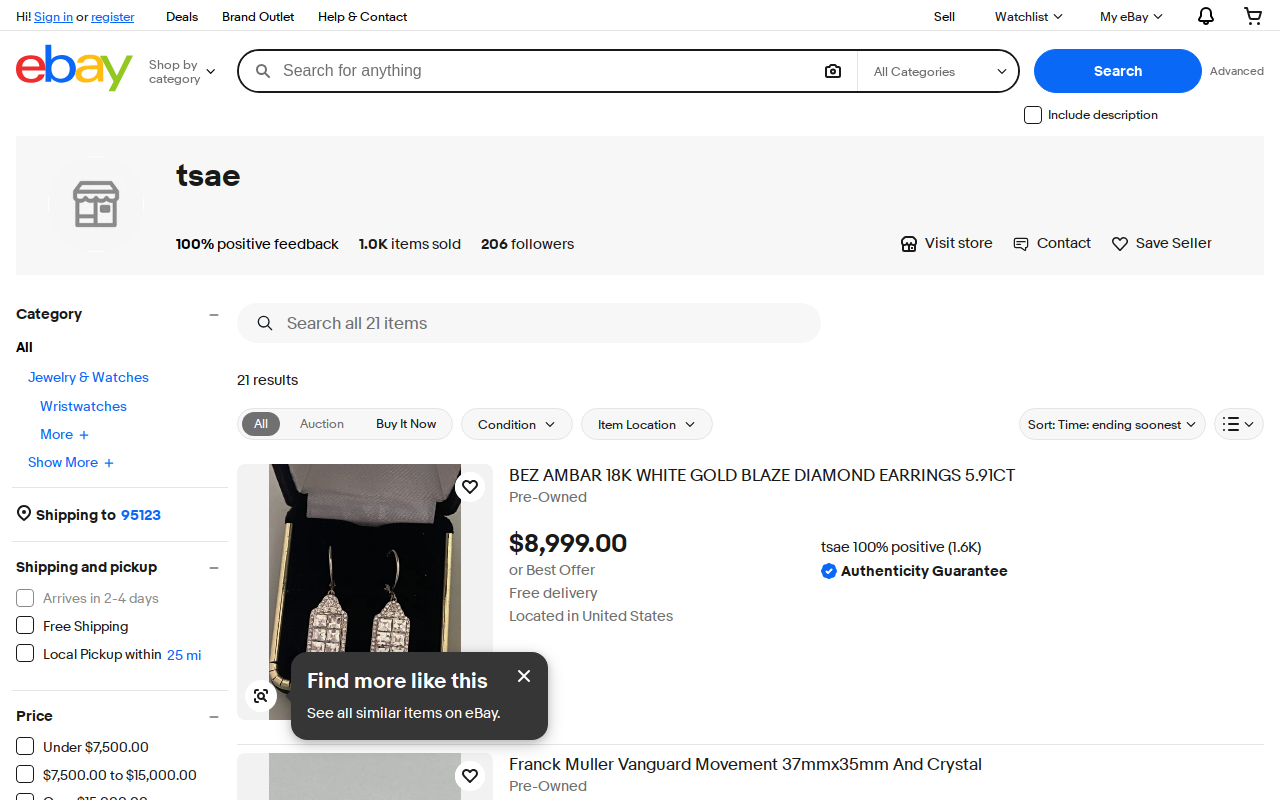1280x800 pixels.
Task: Open the Wristwatches category
Action: [x=83, y=406]
